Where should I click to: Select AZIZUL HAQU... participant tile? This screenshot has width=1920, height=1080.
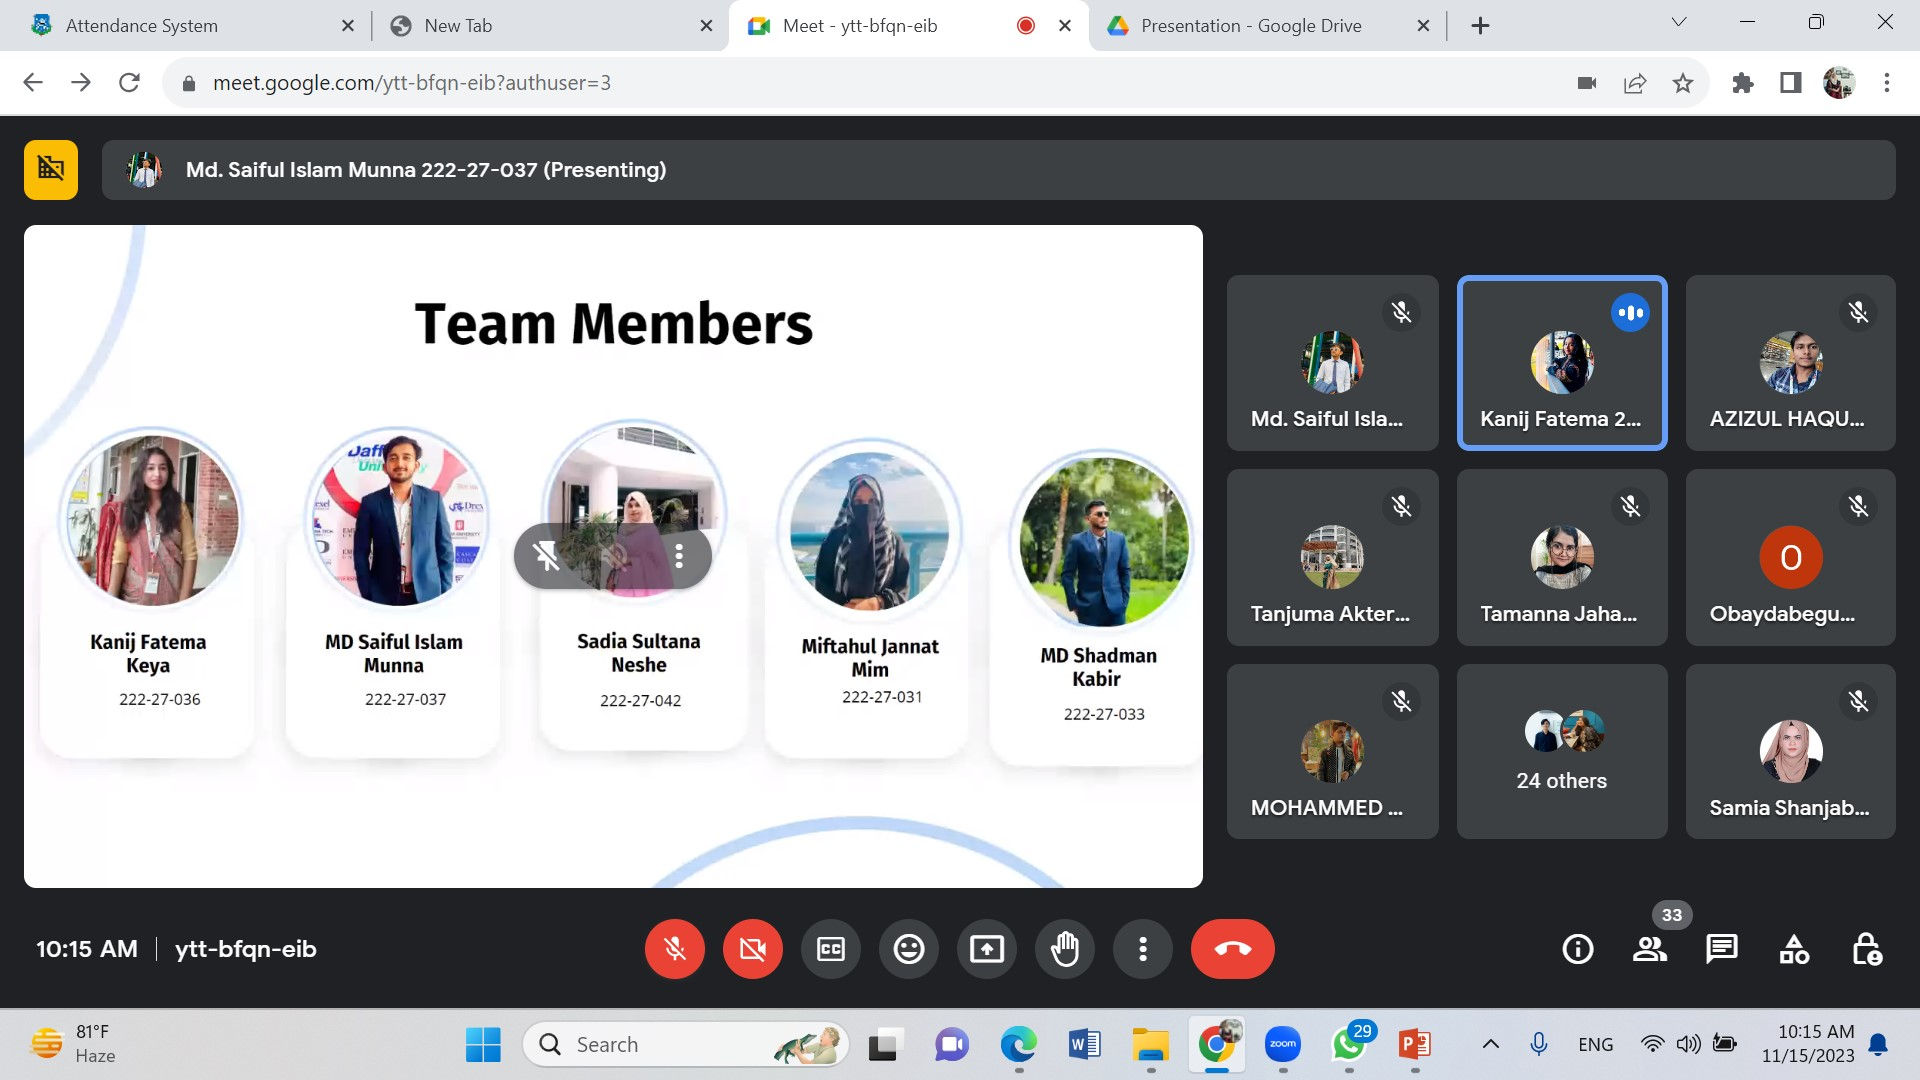(1790, 362)
